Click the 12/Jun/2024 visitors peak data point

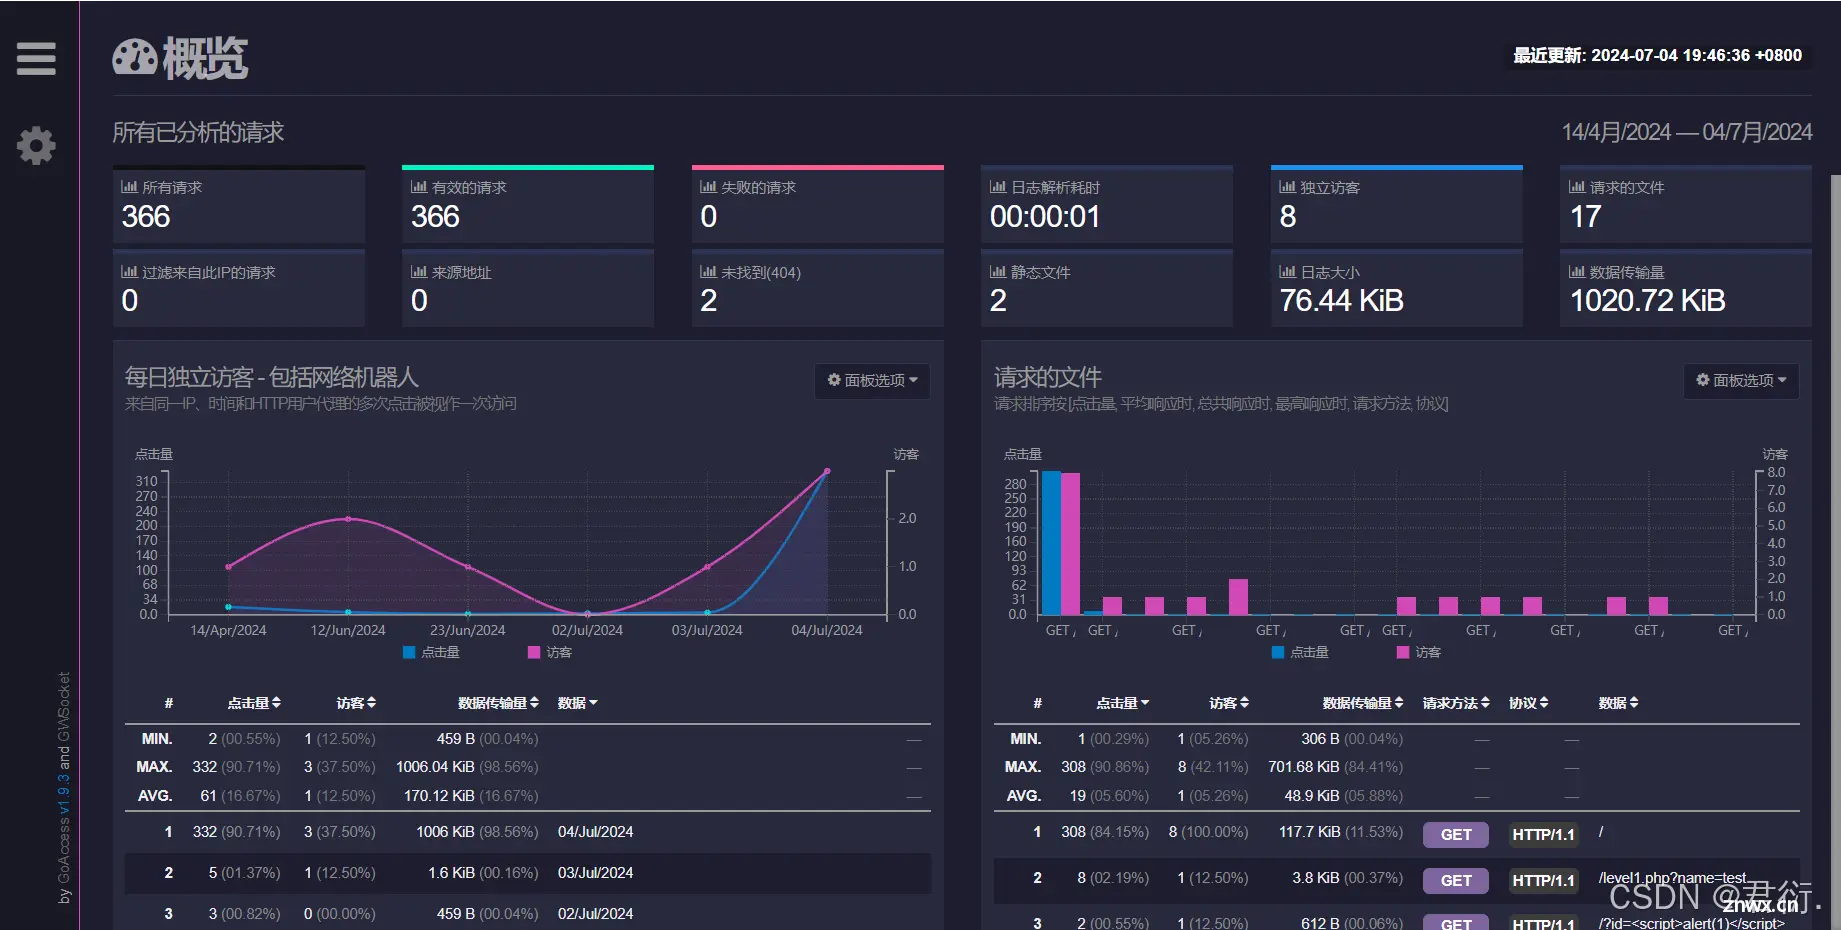point(348,519)
